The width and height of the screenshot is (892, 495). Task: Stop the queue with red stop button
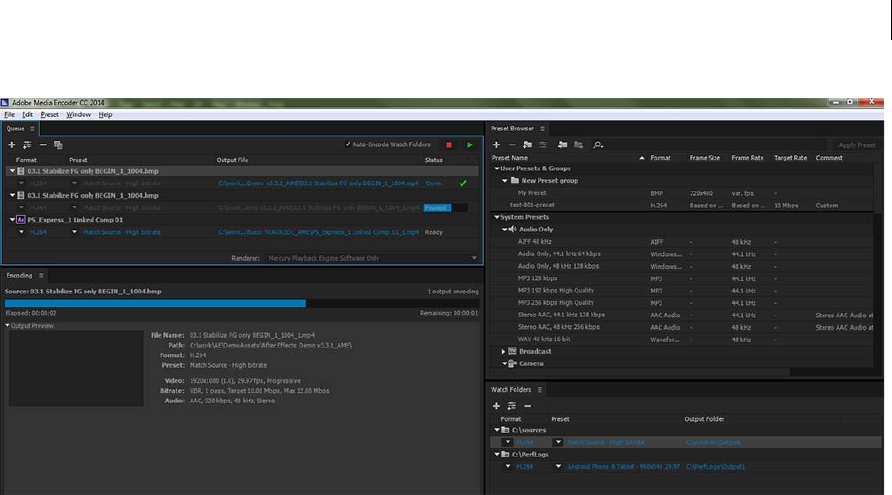tap(449, 145)
